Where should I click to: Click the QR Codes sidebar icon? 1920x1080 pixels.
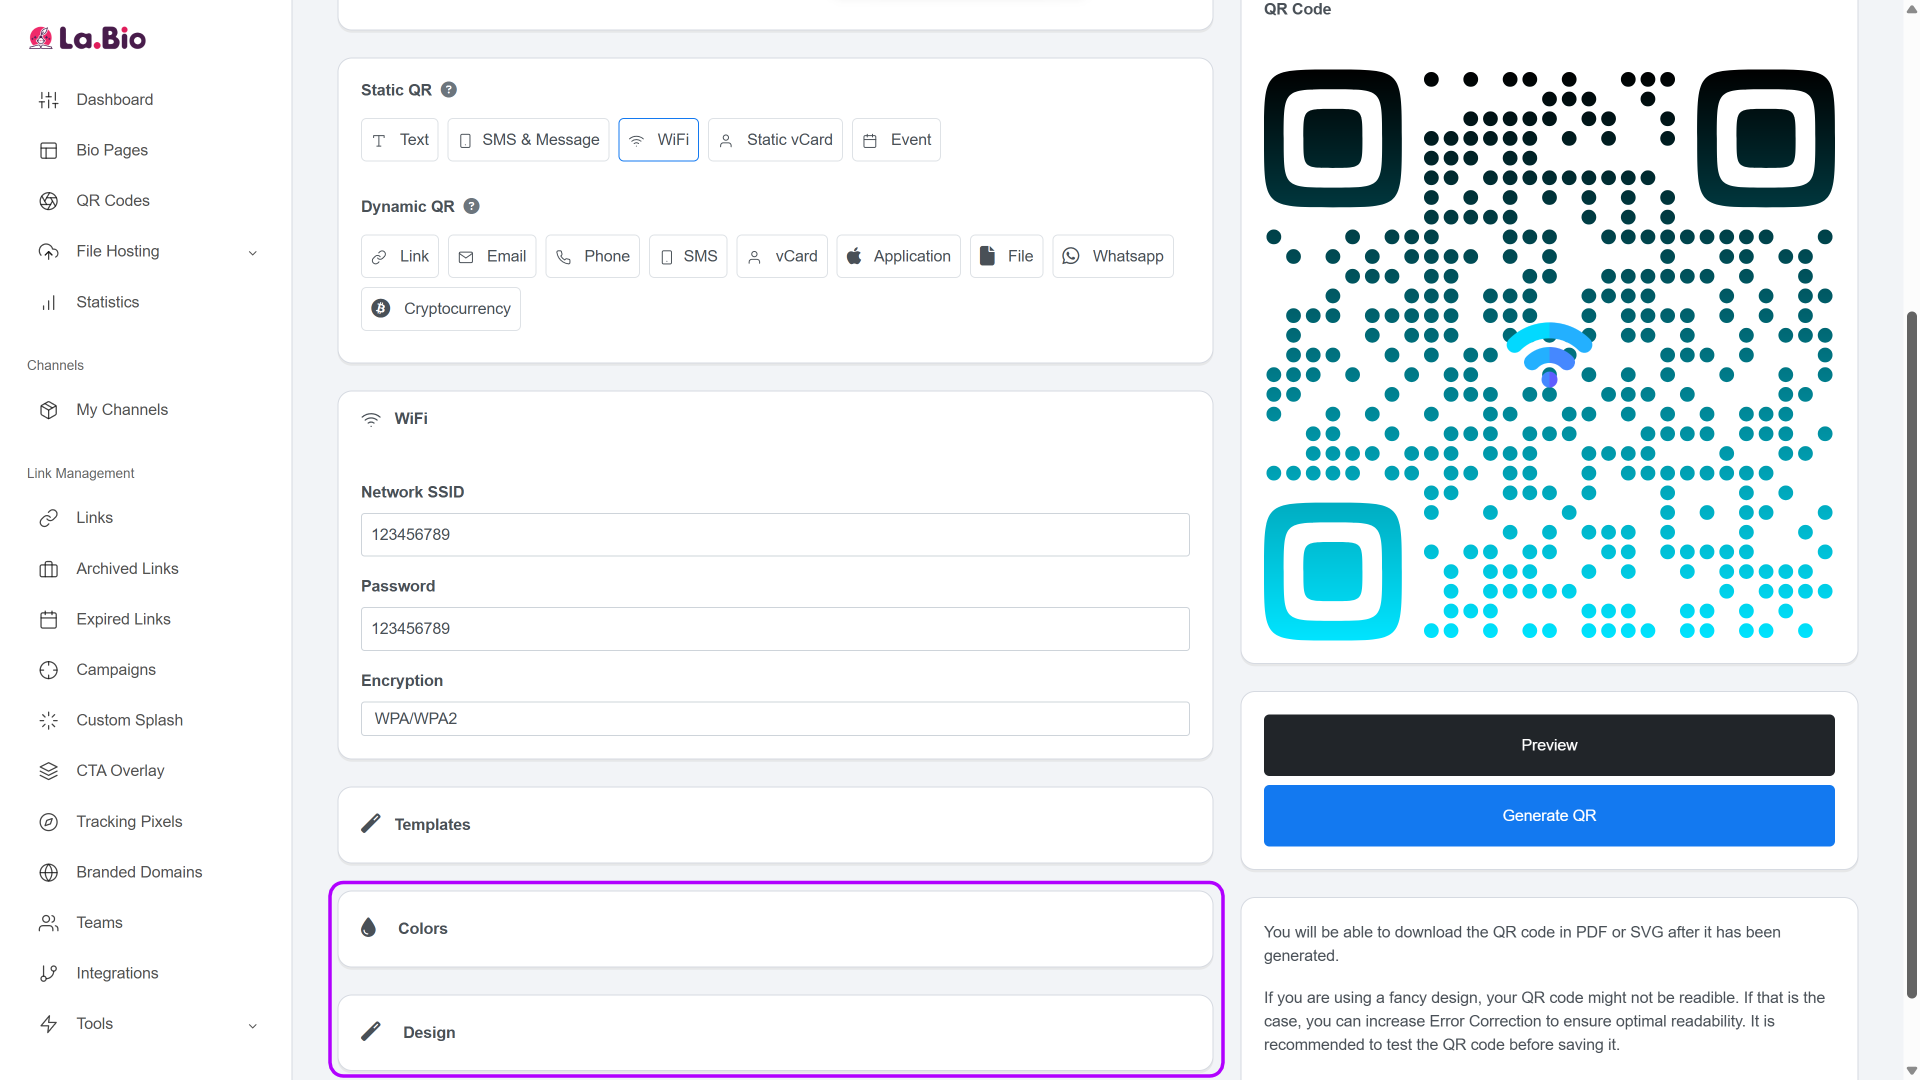point(48,201)
